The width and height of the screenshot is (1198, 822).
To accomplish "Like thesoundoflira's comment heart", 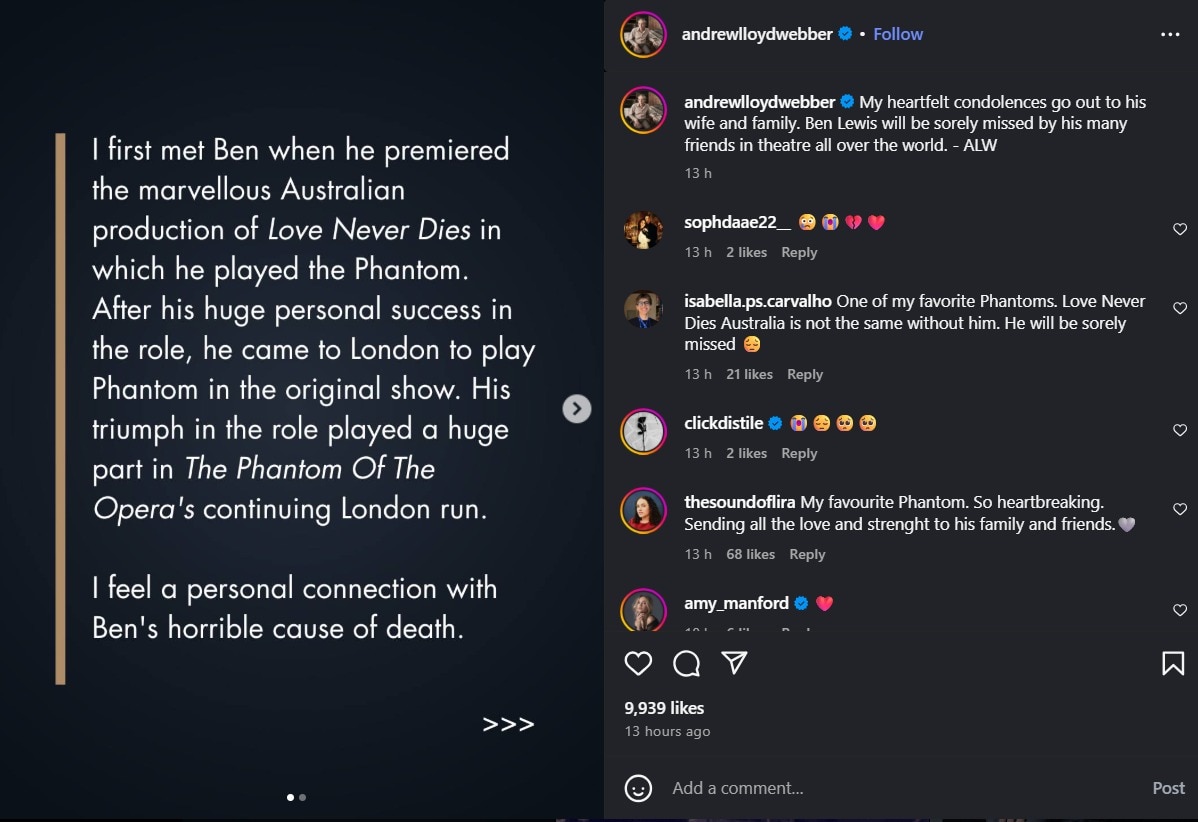I will pyautogui.click(x=1180, y=510).
